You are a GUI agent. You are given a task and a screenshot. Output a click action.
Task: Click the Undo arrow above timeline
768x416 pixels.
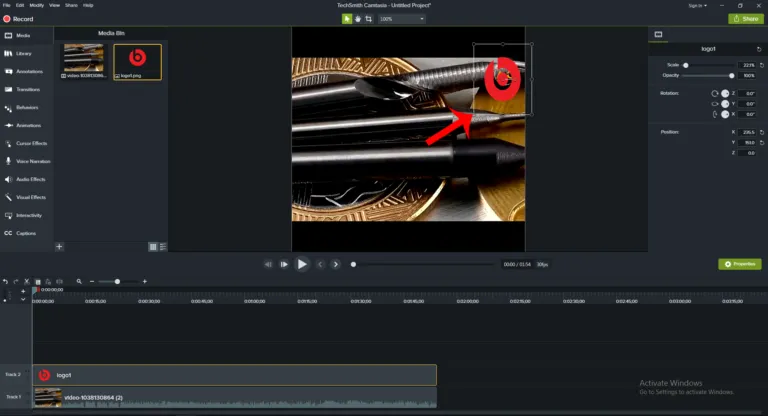(x=5, y=282)
